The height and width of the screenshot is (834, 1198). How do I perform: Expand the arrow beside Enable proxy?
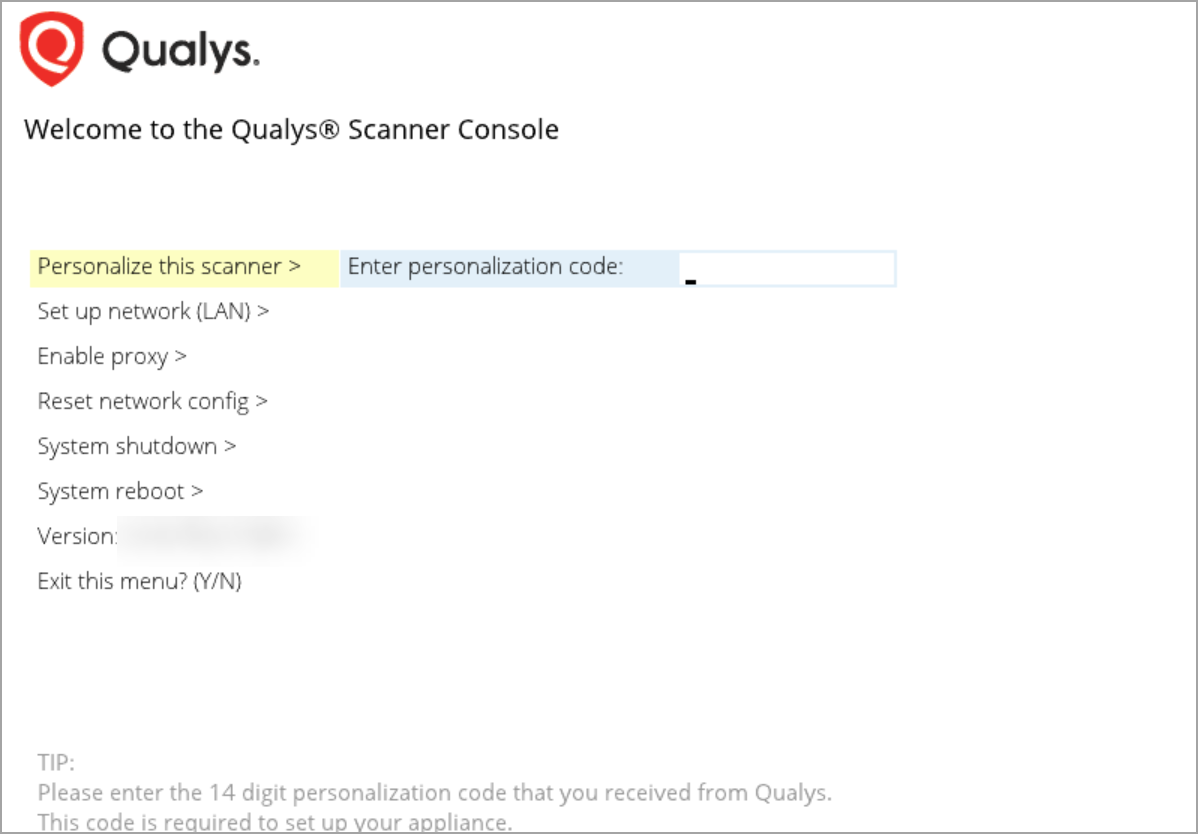pos(181,356)
